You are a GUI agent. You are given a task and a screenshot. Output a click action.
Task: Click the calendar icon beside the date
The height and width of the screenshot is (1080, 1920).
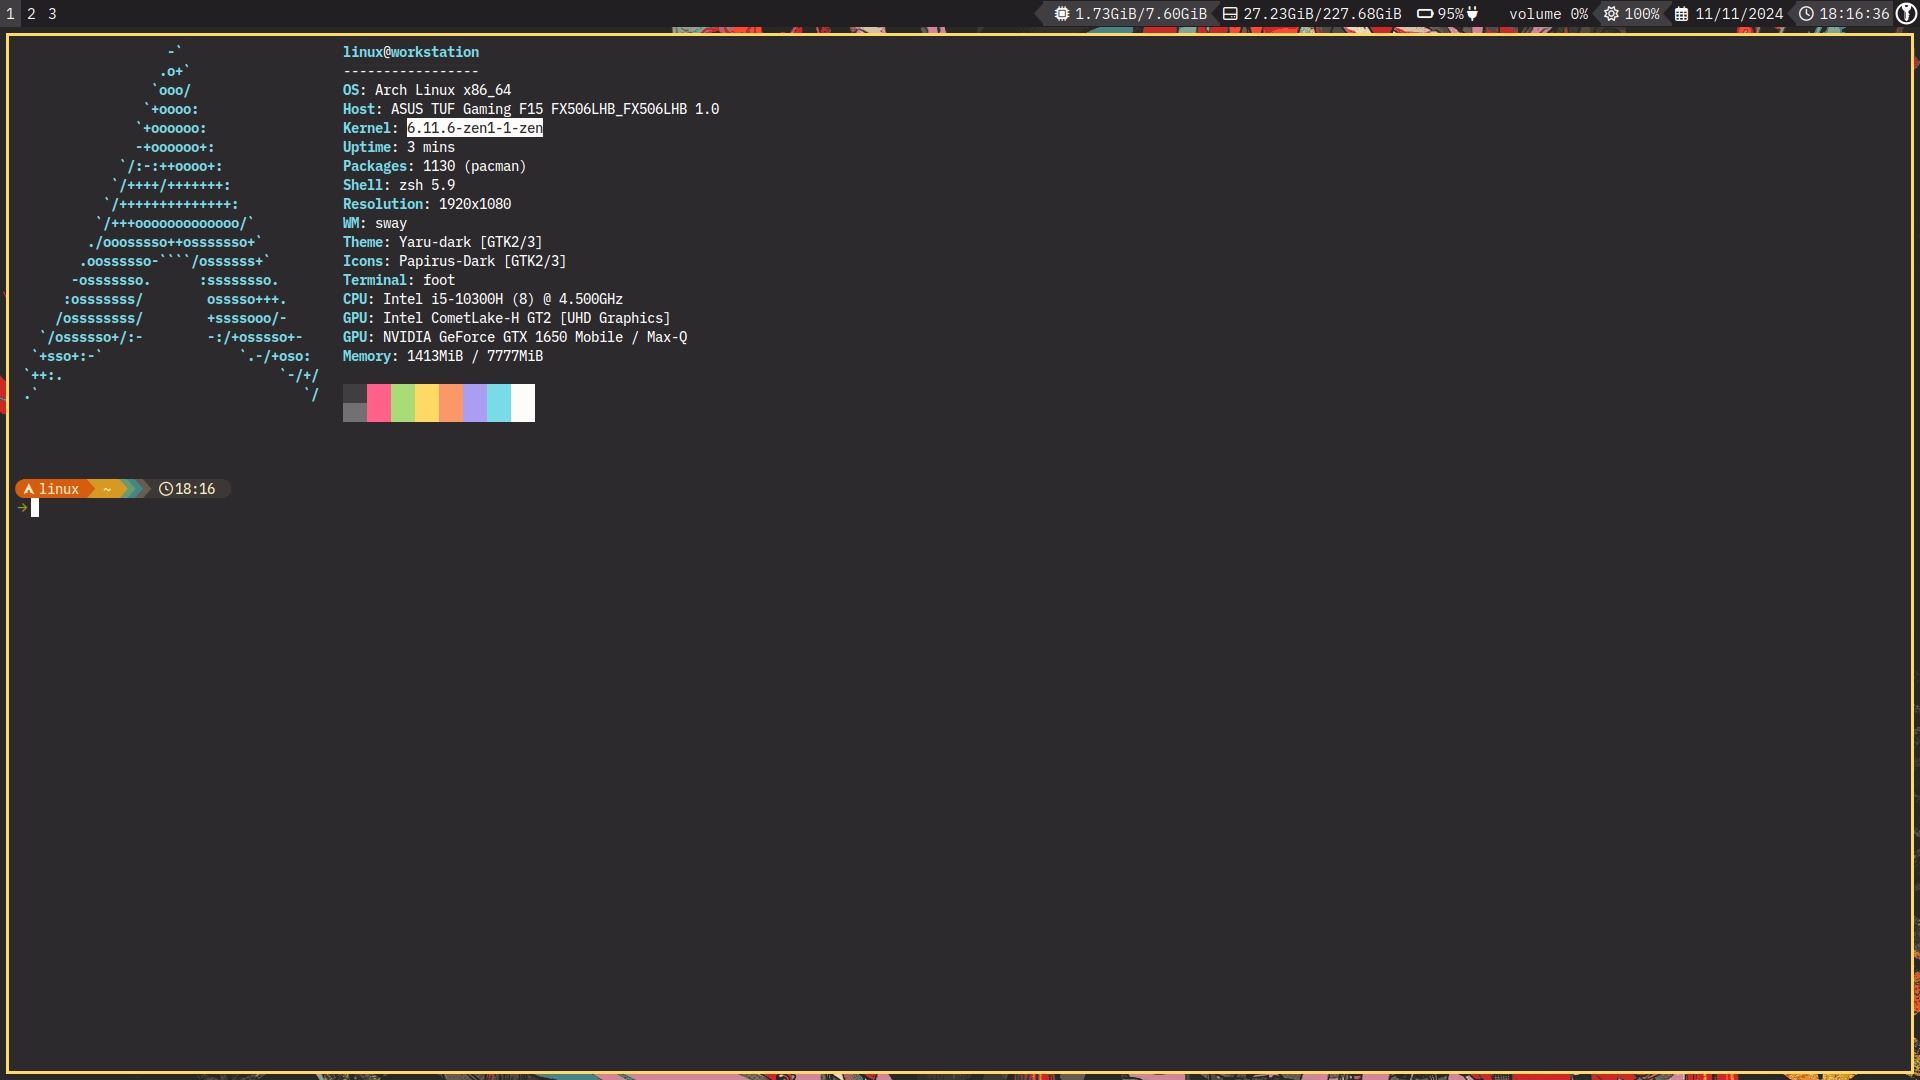(x=1682, y=14)
